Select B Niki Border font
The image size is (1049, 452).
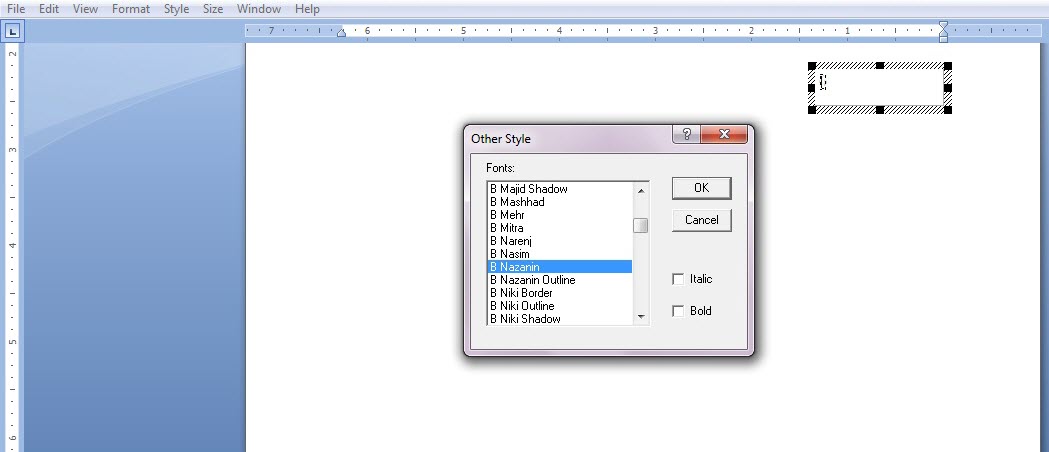(520, 293)
